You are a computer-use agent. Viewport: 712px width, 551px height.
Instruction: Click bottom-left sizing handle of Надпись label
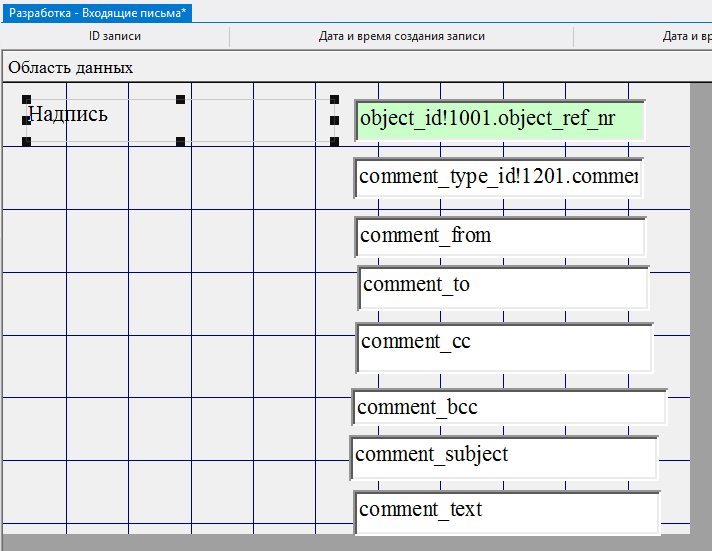(26, 141)
